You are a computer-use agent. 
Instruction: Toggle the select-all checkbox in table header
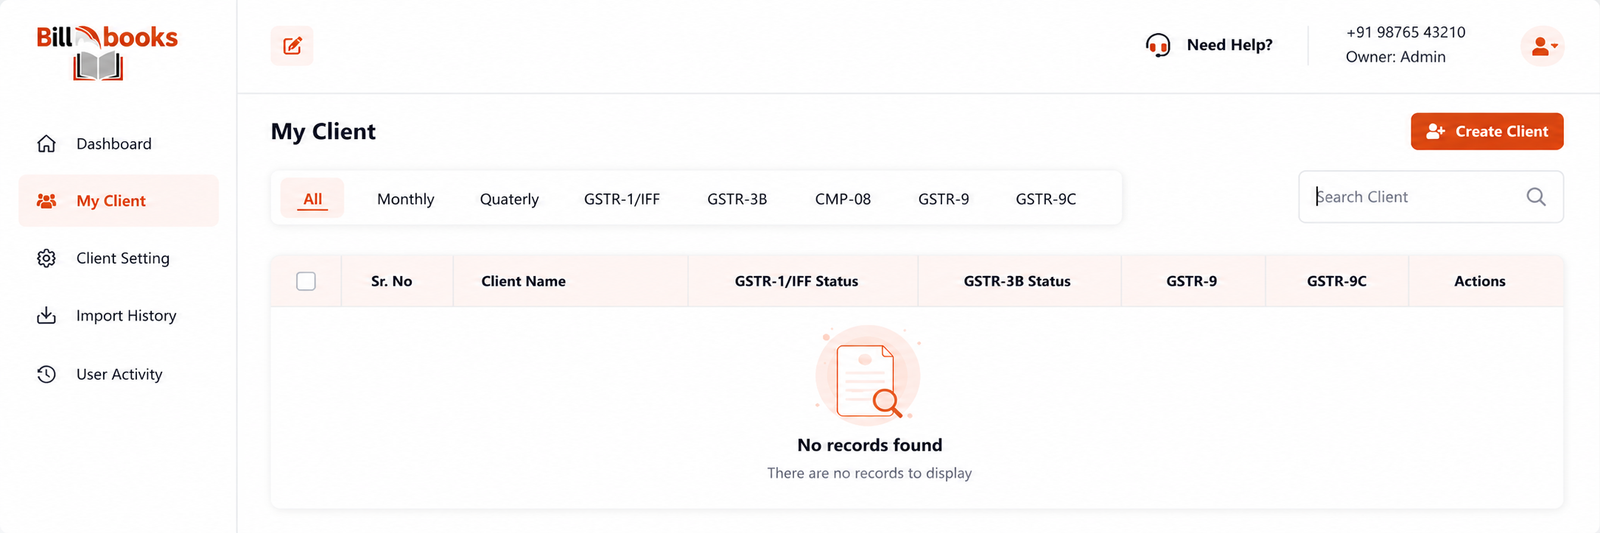click(x=306, y=281)
